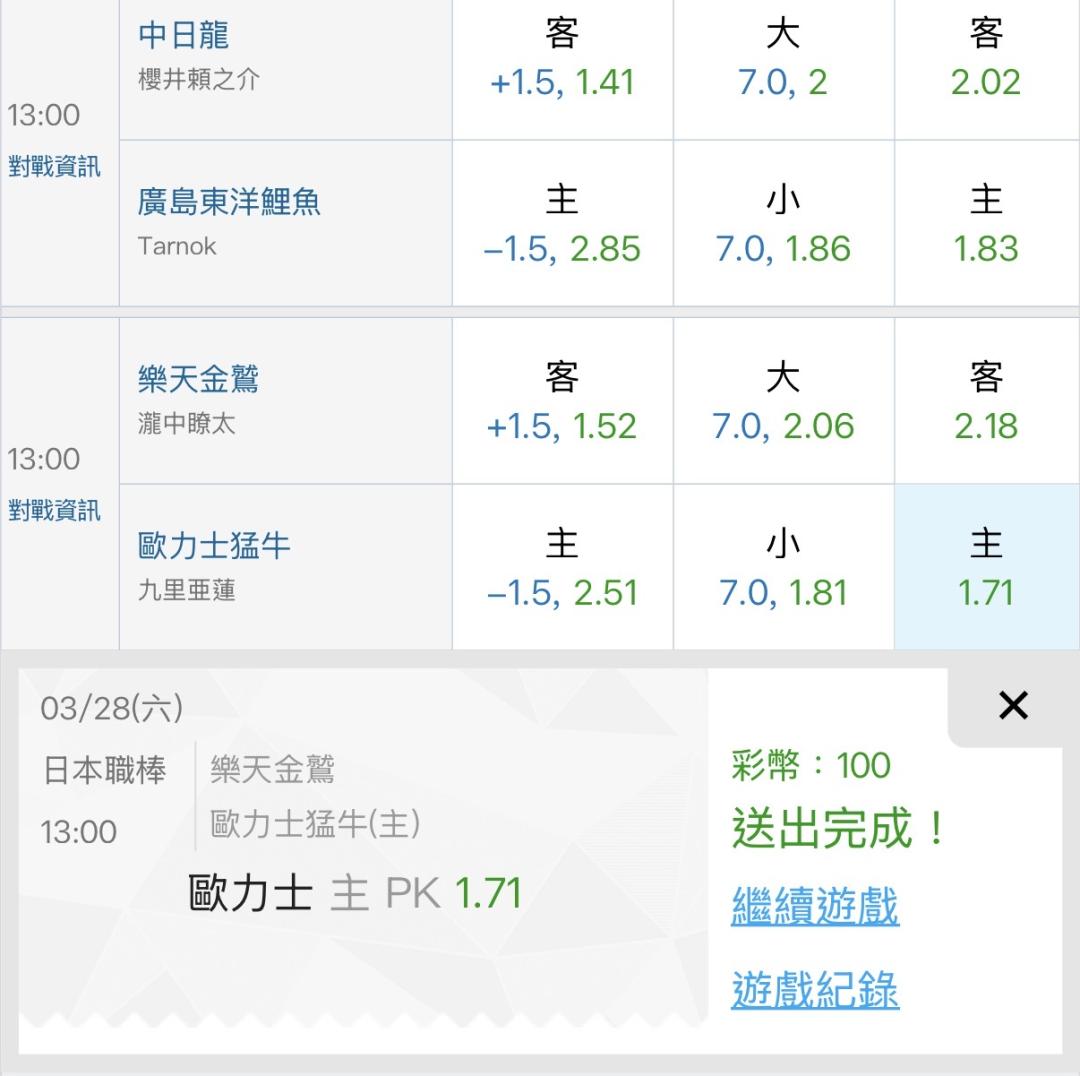This screenshot has width=1080, height=1076.
Task: Select 廣島 home handicap -1.5, 2.85
Action: point(562,224)
